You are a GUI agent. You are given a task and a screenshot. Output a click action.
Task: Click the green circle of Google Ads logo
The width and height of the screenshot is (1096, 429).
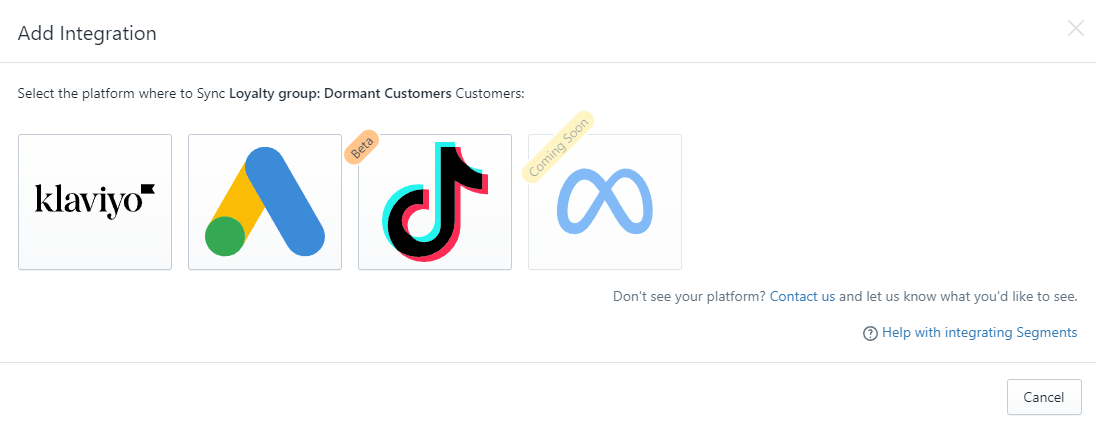pyautogui.click(x=225, y=235)
